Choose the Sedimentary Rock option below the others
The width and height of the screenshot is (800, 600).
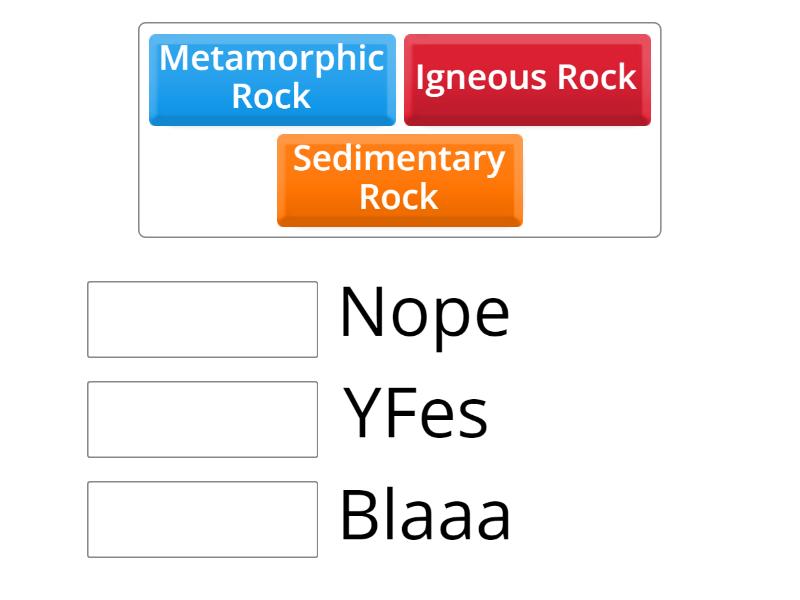click(399, 179)
